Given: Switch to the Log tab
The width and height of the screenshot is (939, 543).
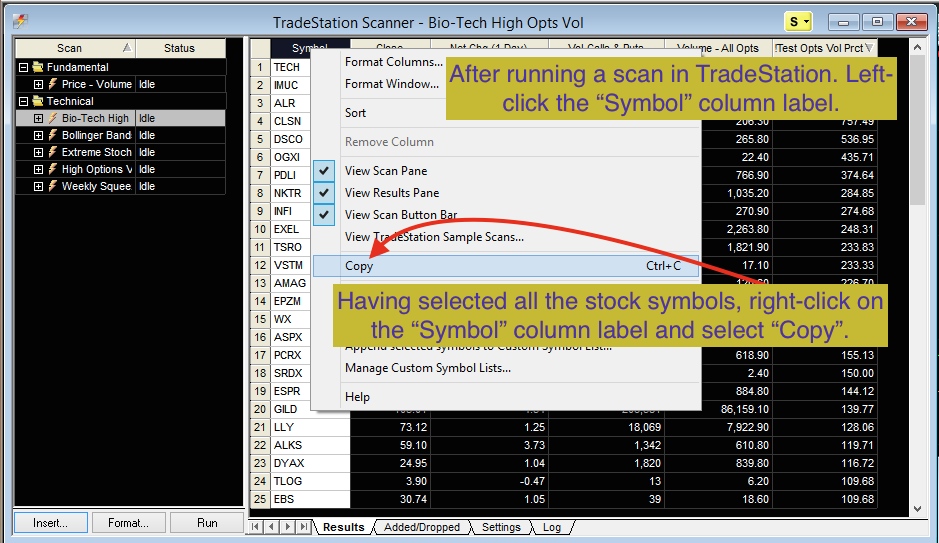Looking at the screenshot, I should click(x=552, y=527).
